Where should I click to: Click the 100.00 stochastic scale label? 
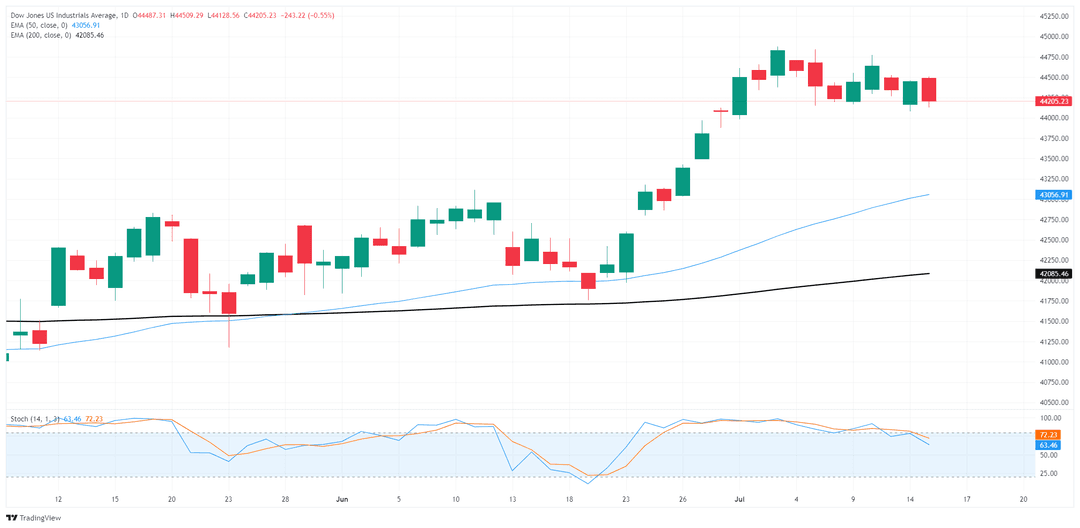pos(1049,419)
